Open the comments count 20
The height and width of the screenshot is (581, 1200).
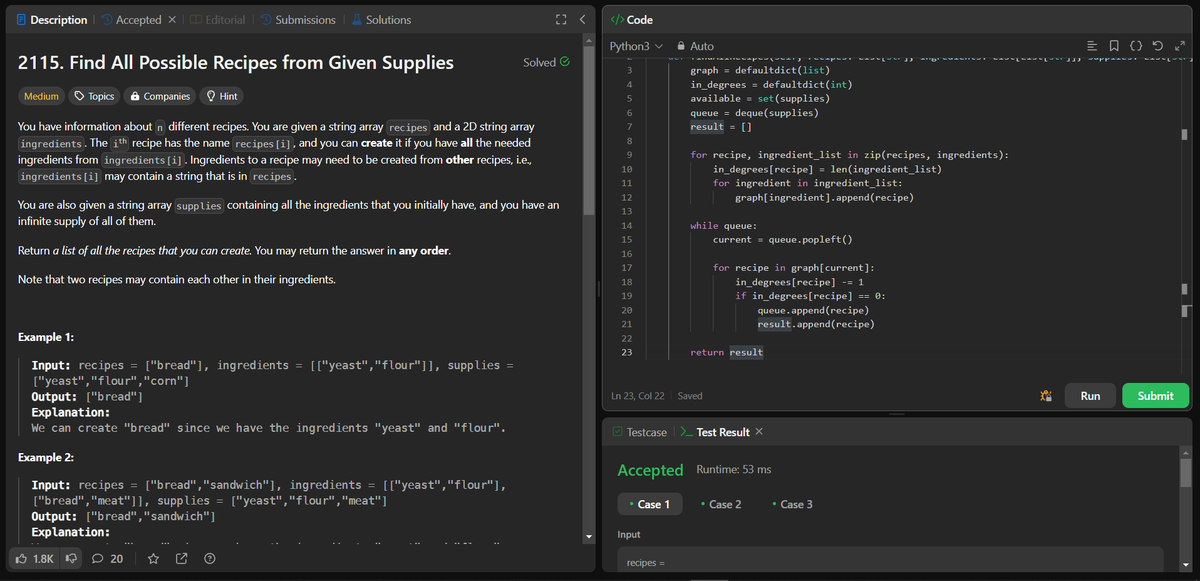pyautogui.click(x=107, y=558)
